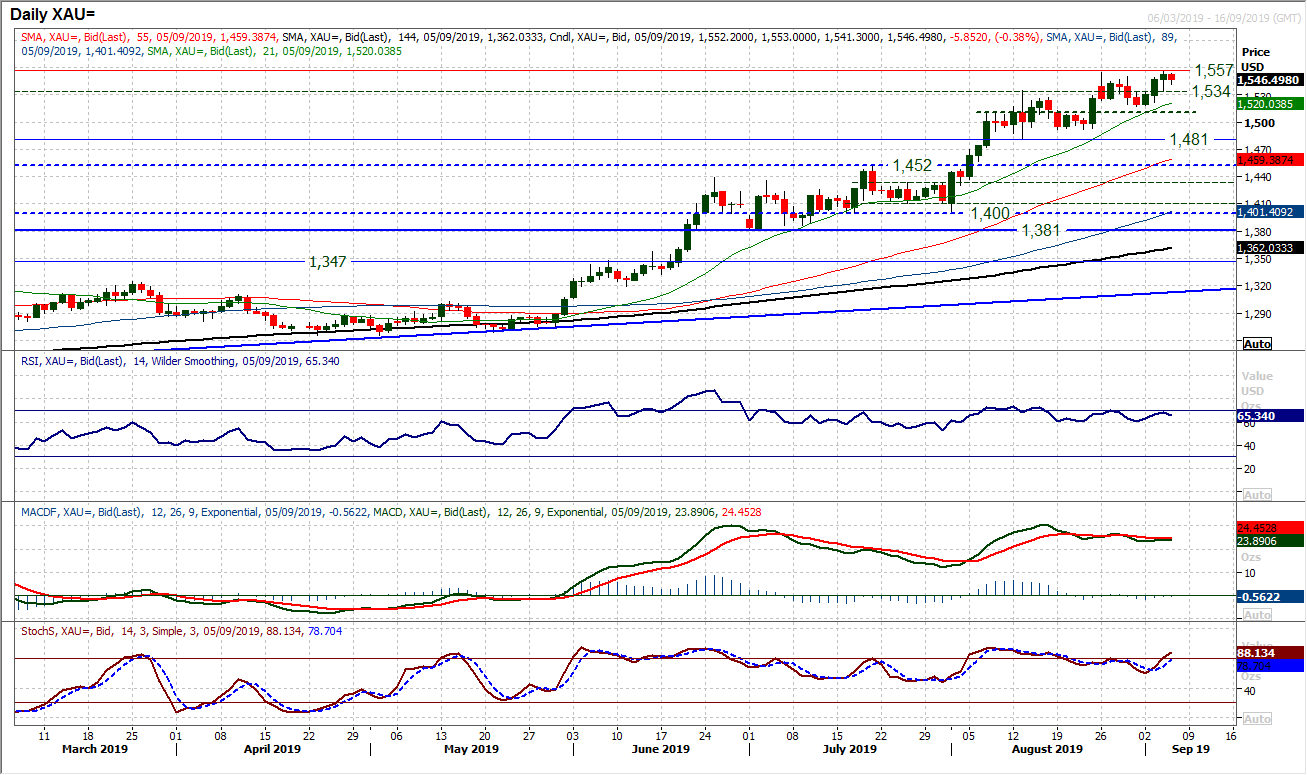Click the Auto scale button on price panel
1307x775 pixels.
tap(1257, 343)
